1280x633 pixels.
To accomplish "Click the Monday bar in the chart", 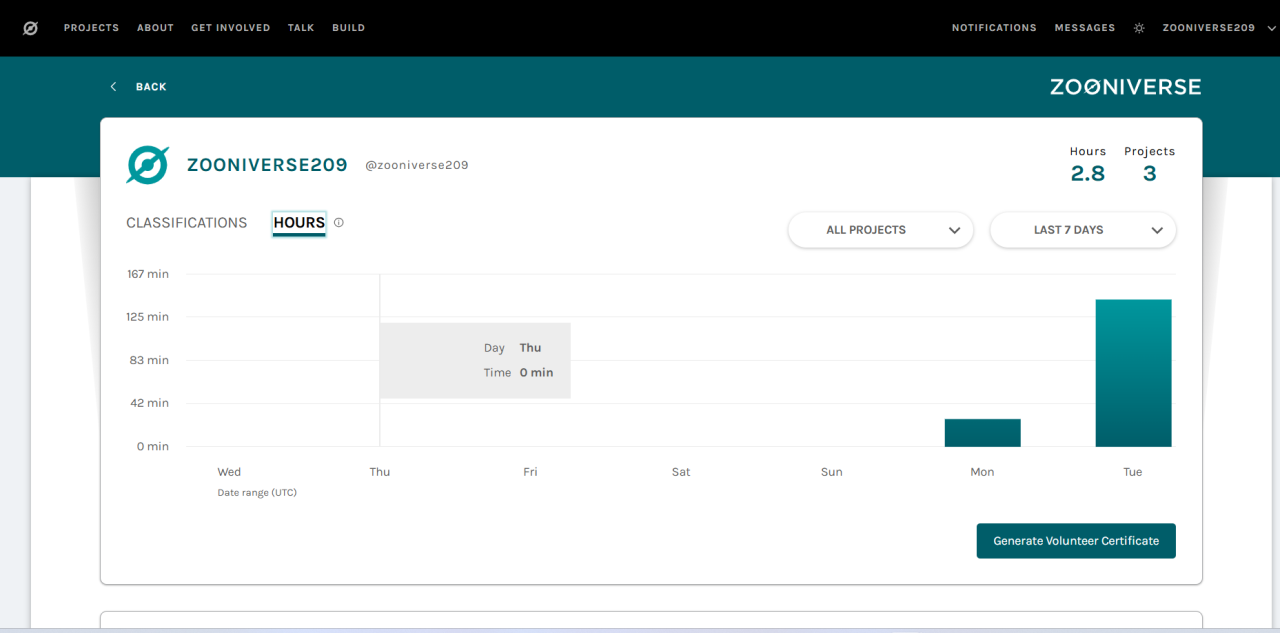I will coord(982,433).
